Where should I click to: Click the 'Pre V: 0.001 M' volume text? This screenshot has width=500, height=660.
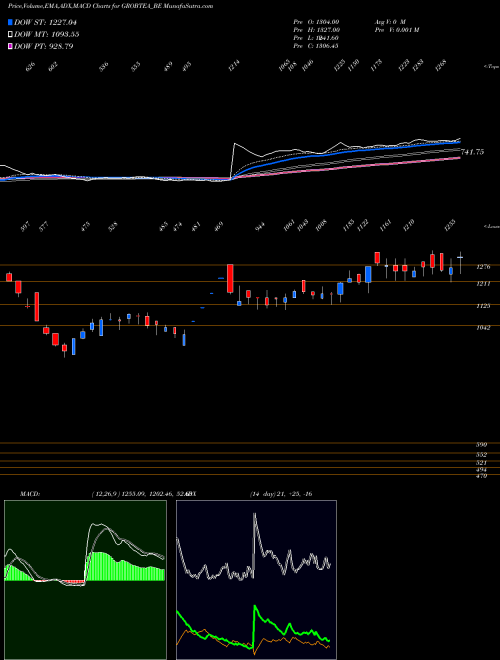click(397, 30)
